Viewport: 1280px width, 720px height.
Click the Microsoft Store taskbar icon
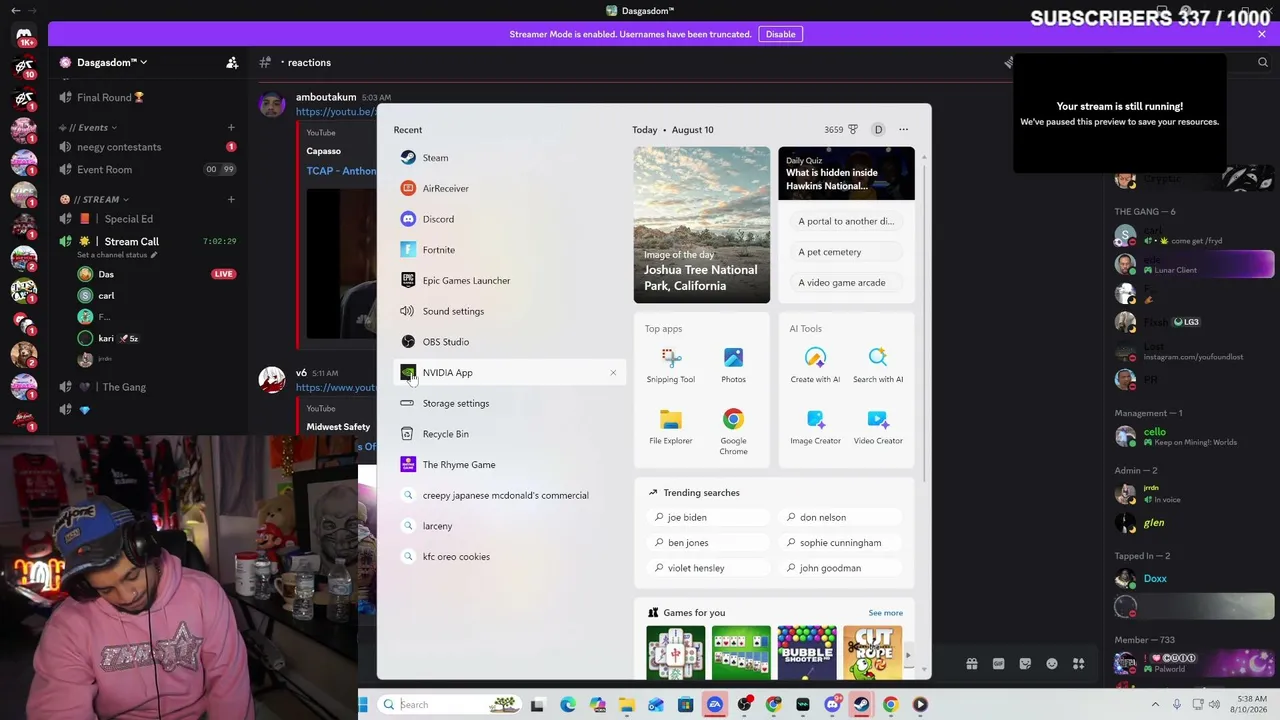tap(686, 705)
